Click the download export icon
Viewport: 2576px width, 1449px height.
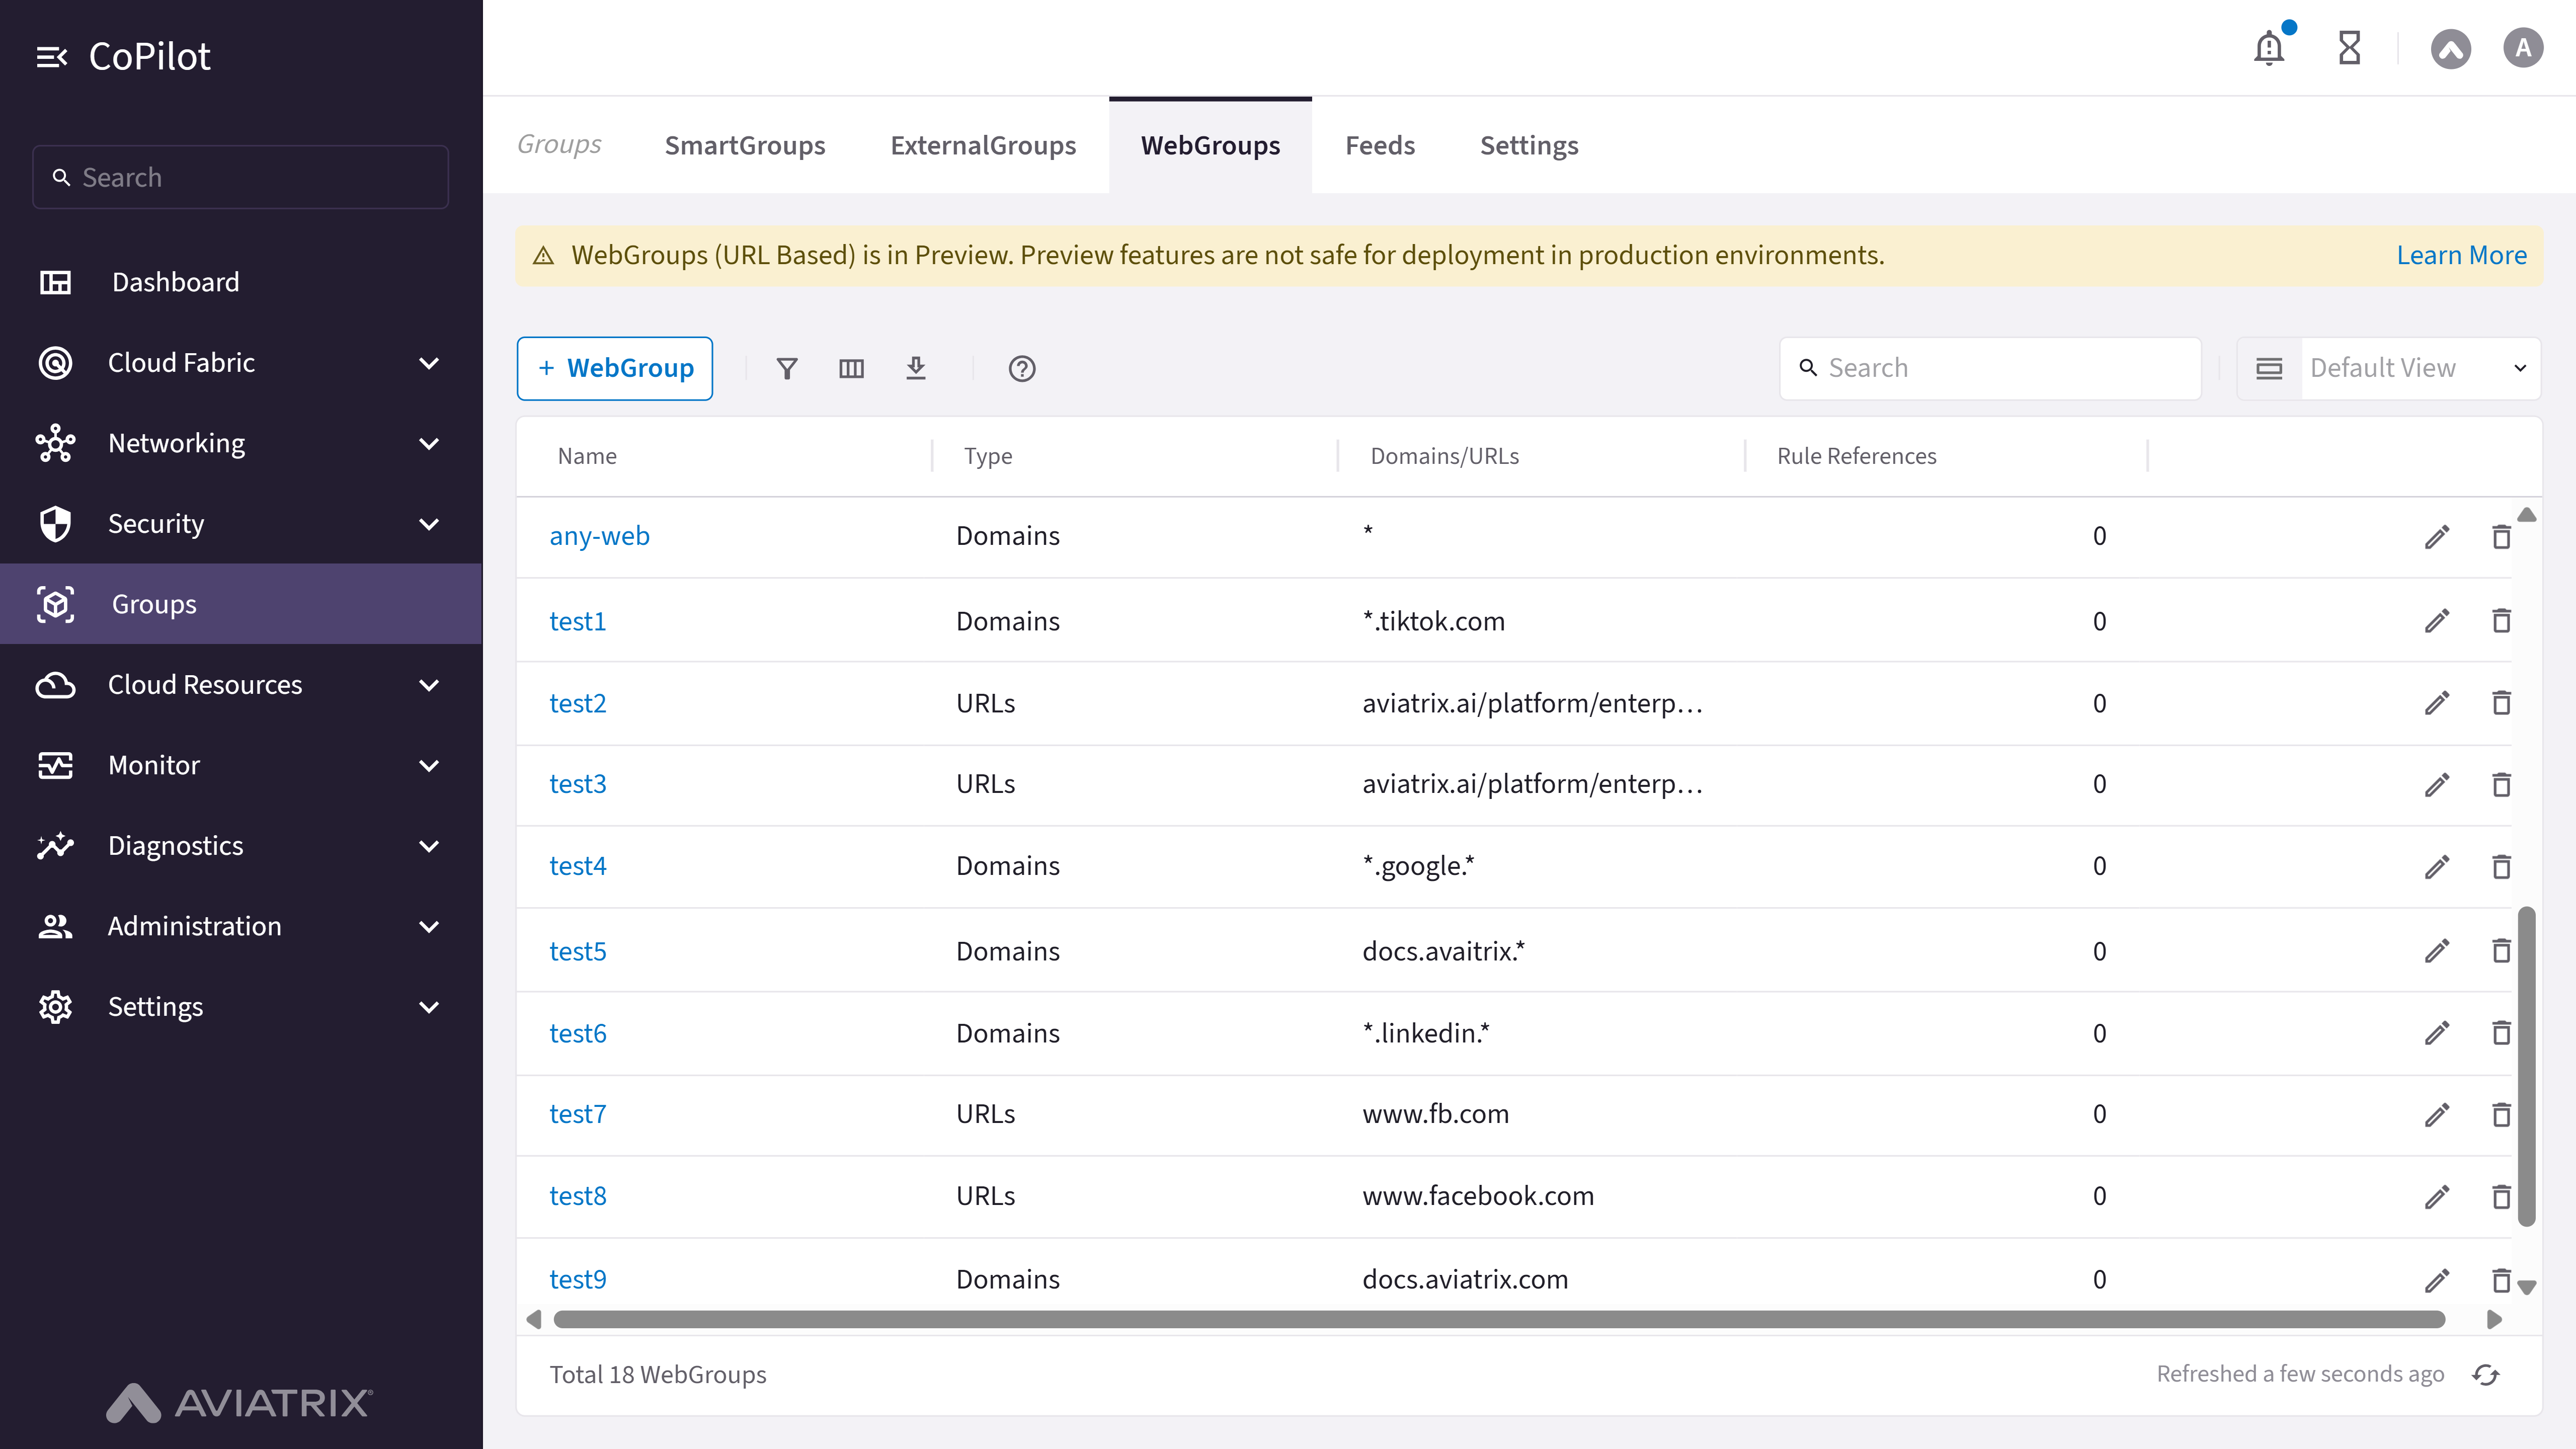pyautogui.click(x=915, y=368)
